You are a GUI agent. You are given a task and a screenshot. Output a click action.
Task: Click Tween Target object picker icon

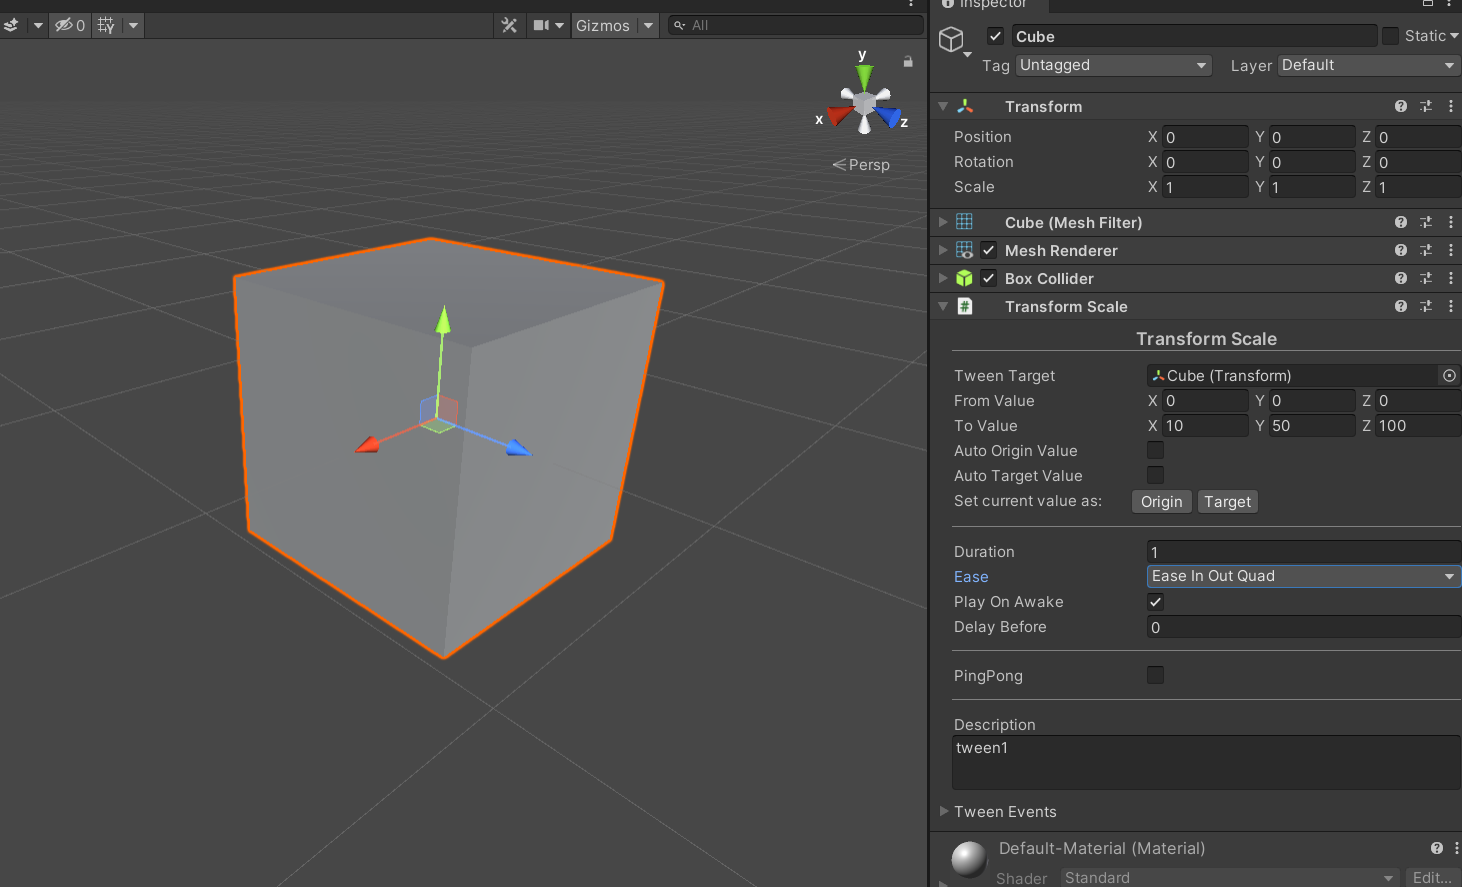coord(1449,376)
